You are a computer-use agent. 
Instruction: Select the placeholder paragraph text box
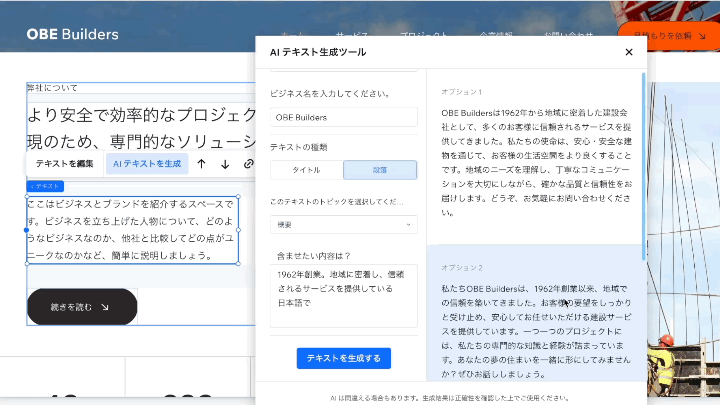pyautogui.click(x=132, y=229)
